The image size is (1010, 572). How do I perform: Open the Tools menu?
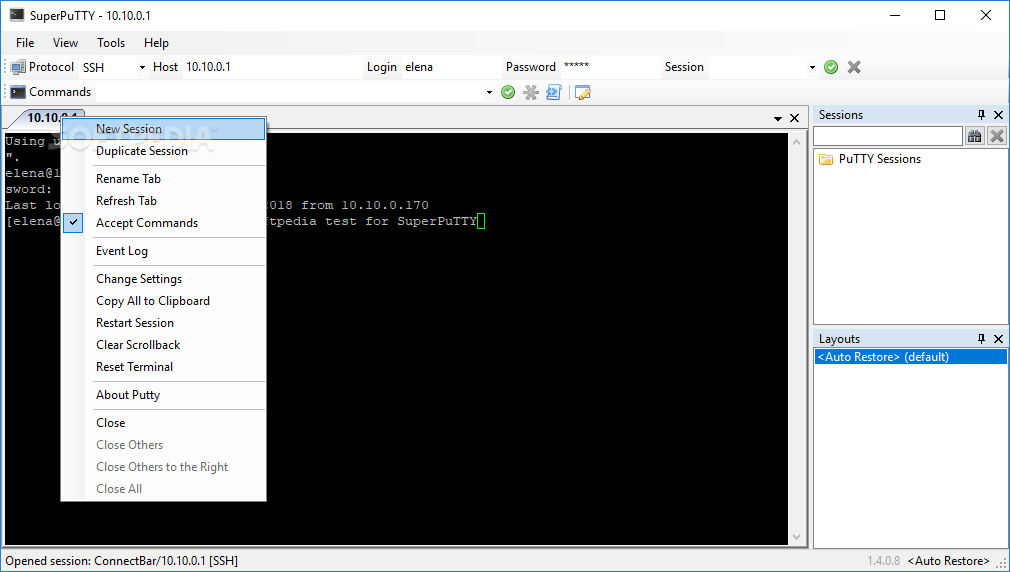[x=111, y=43]
